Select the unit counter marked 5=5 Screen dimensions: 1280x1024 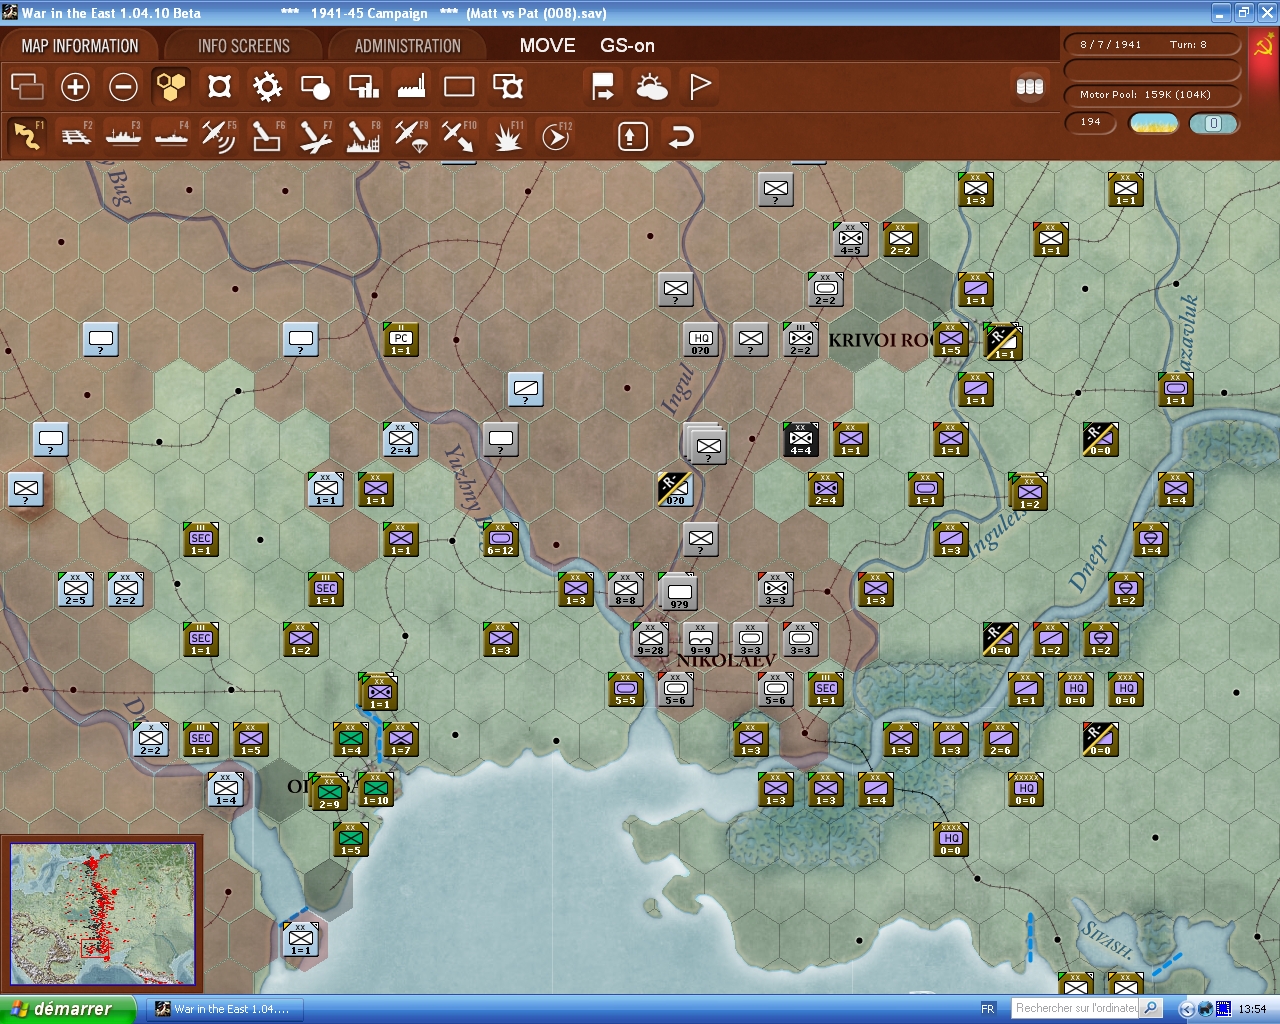(626, 689)
